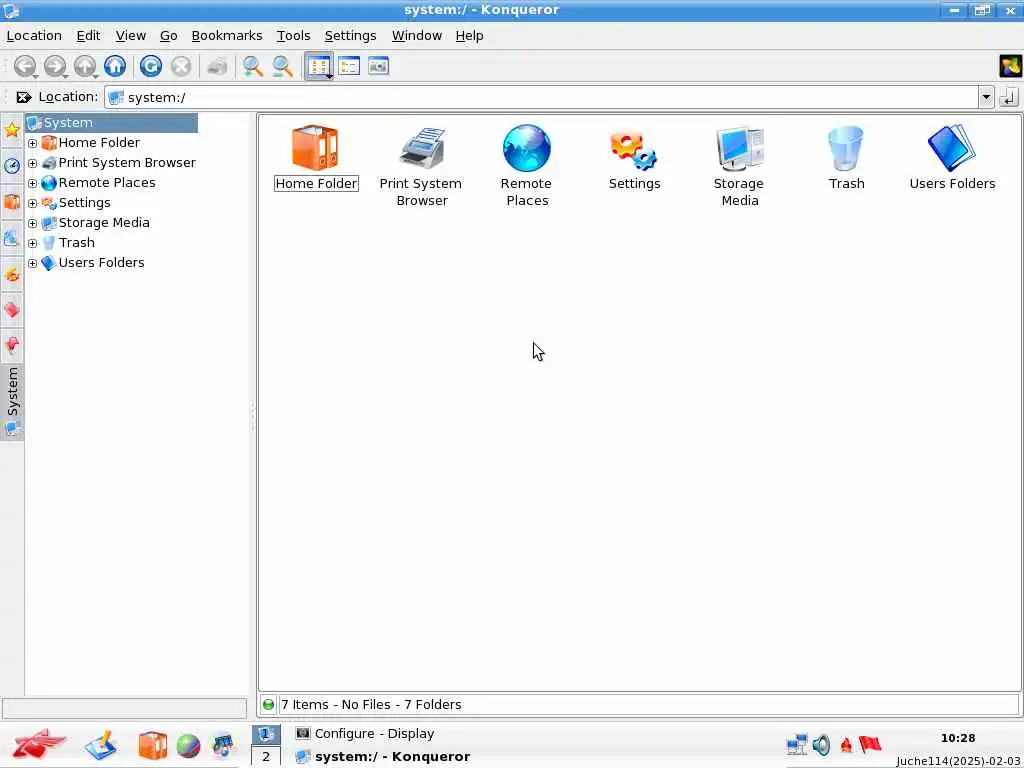
Task: Click the Forward navigation arrow in toolbar
Action: 55,66
